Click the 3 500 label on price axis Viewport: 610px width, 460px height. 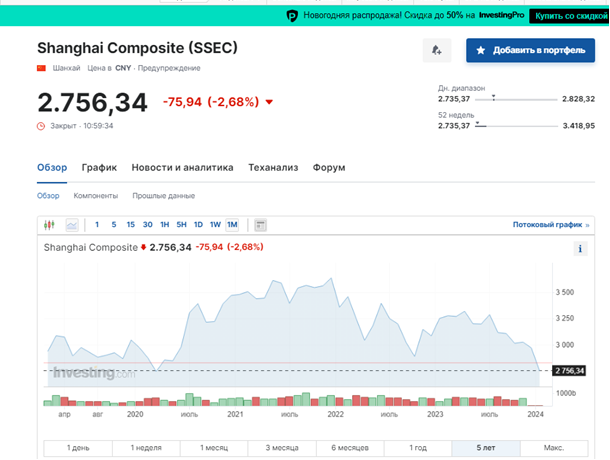click(x=564, y=292)
